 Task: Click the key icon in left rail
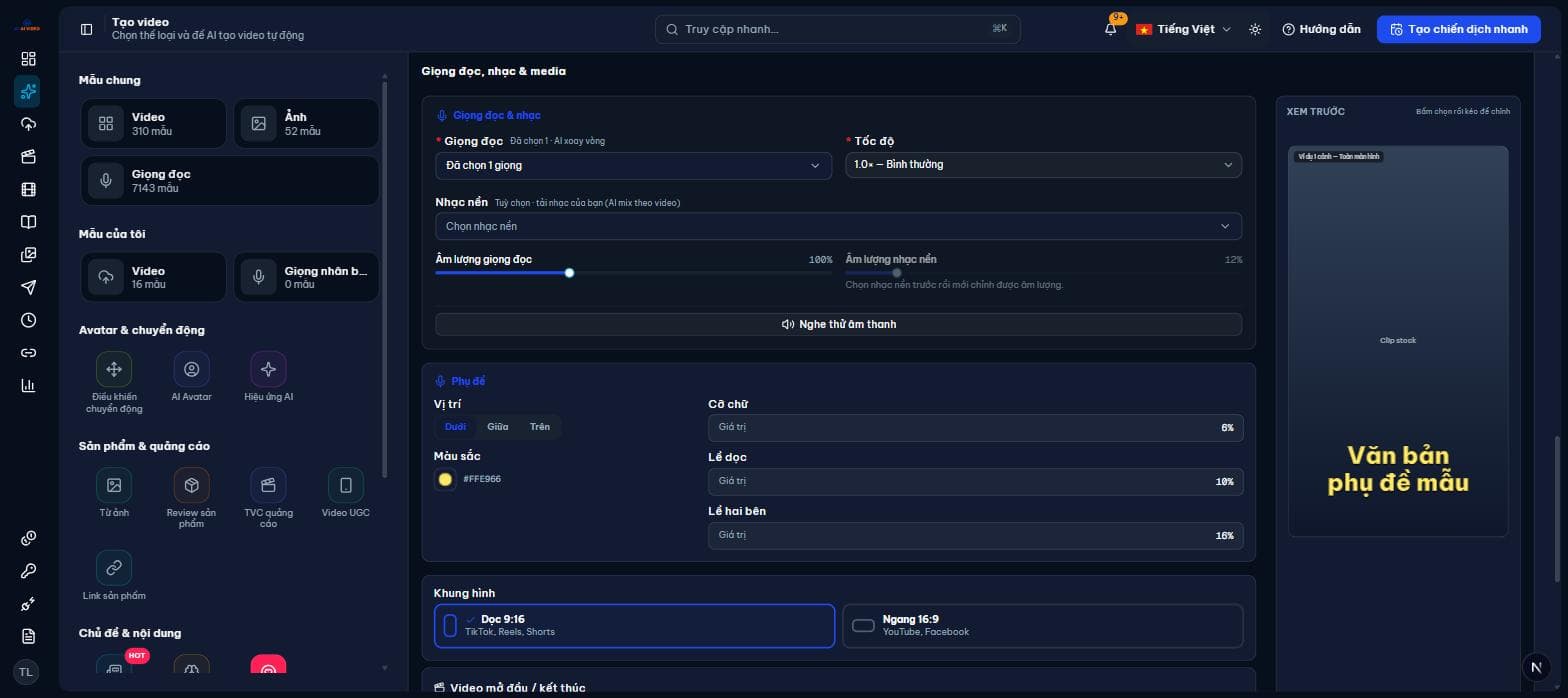tap(28, 571)
